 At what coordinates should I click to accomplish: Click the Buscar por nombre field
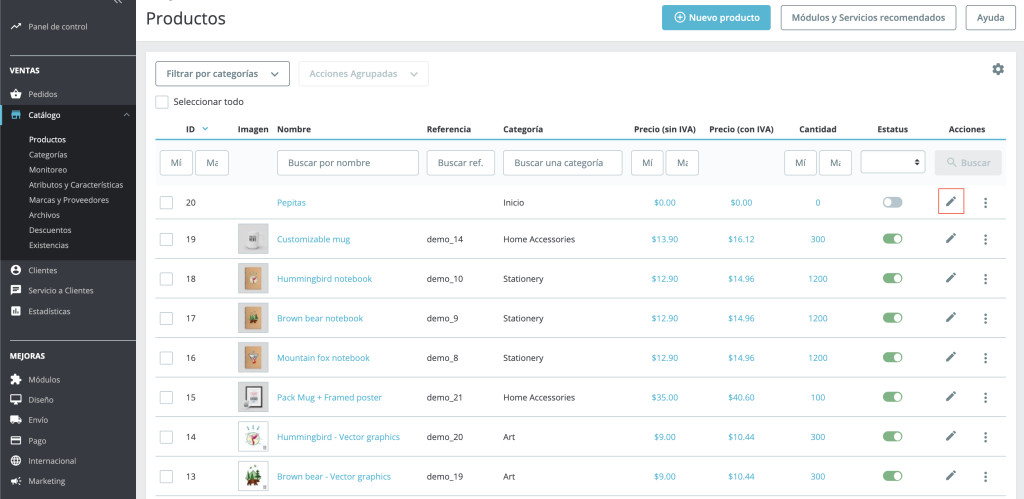[x=347, y=163]
